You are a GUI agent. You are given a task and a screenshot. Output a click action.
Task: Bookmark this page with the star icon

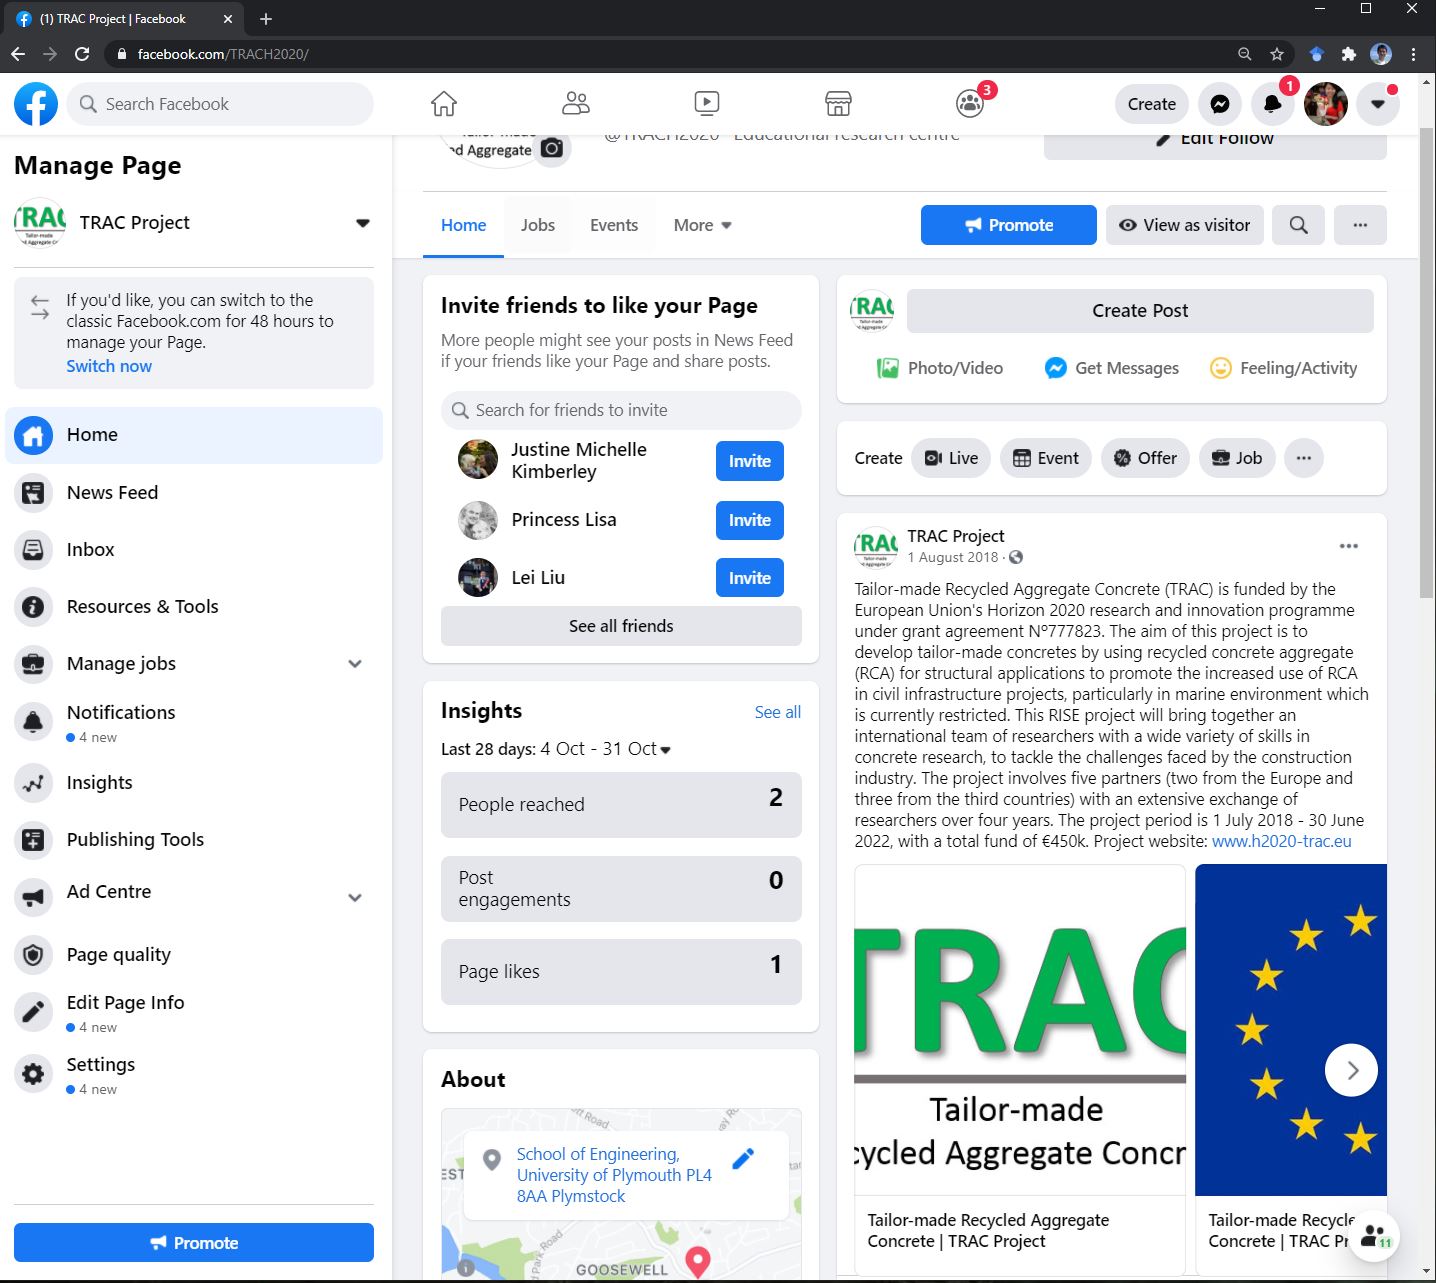point(1277,54)
